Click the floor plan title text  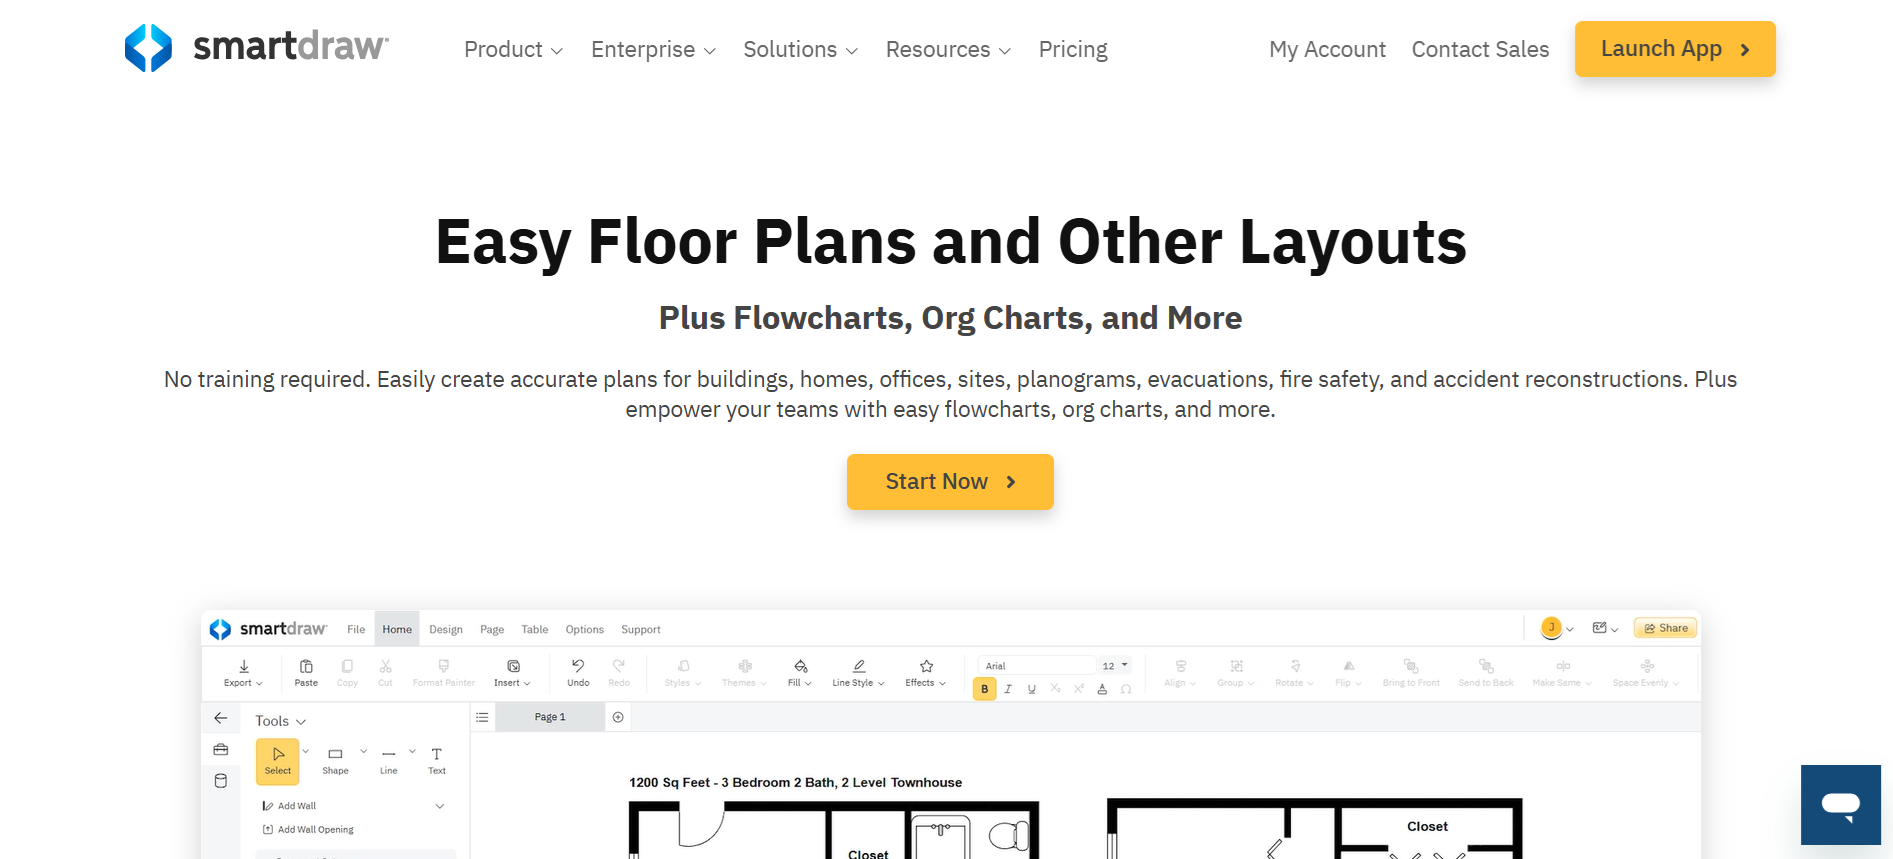[x=796, y=783]
